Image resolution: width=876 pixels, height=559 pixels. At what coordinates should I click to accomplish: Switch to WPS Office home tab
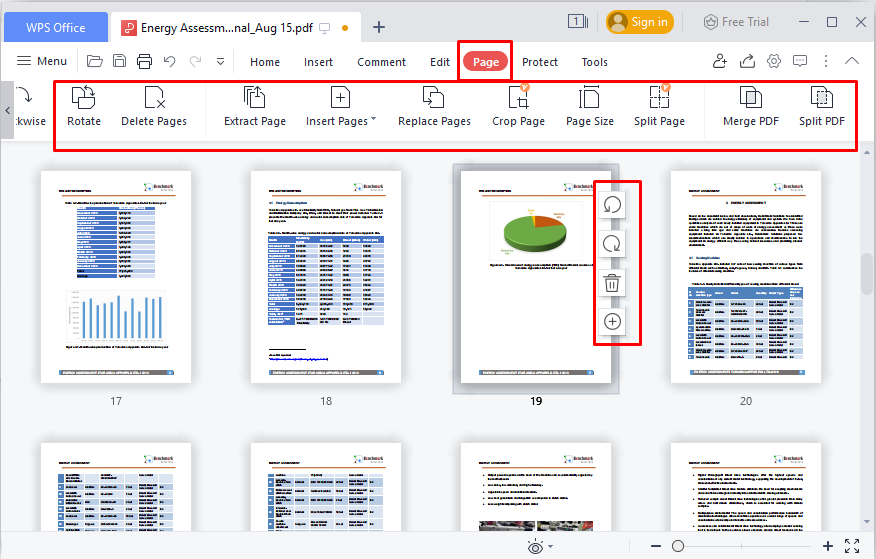tap(56, 27)
